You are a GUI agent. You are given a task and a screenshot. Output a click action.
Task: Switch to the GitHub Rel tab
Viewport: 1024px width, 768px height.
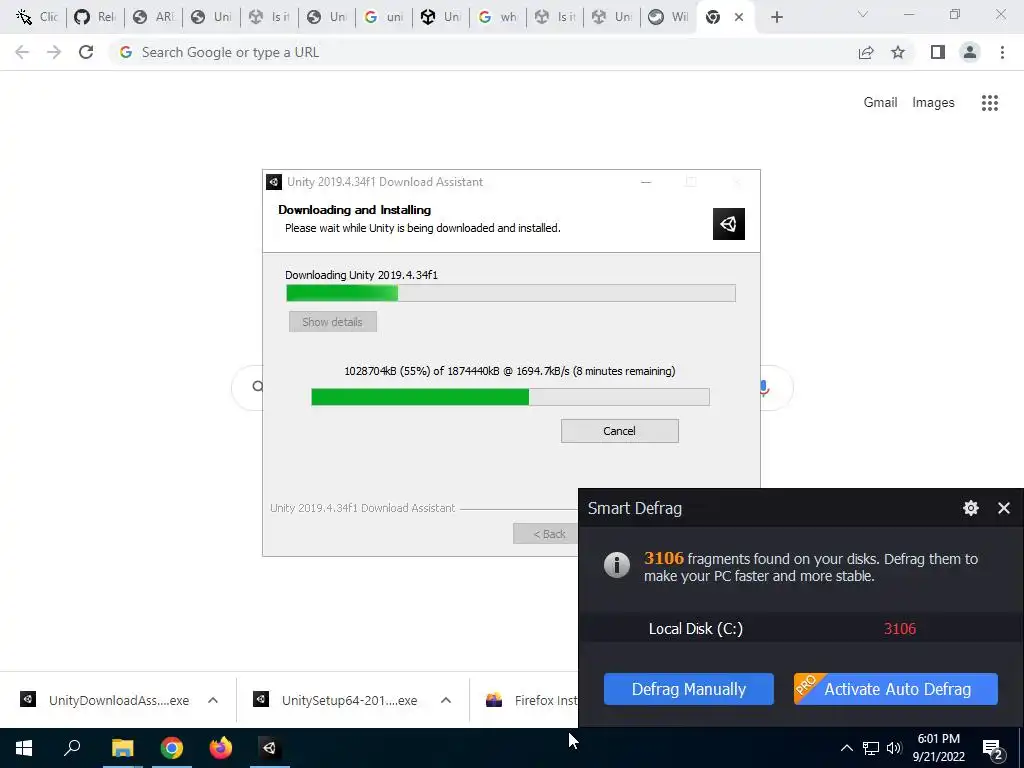tap(95, 17)
